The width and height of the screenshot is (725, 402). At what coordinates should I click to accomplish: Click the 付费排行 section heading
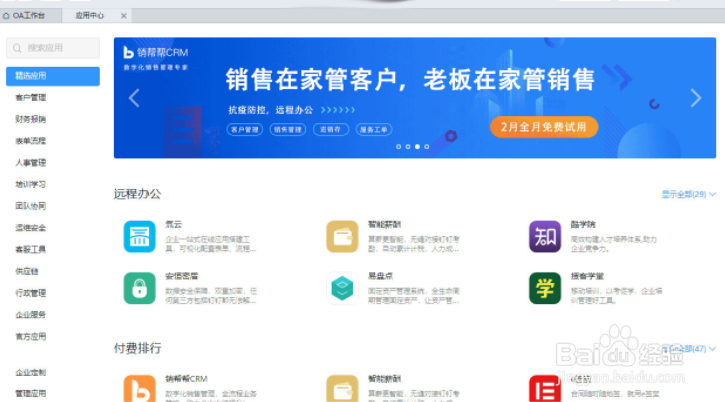click(137, 348)
